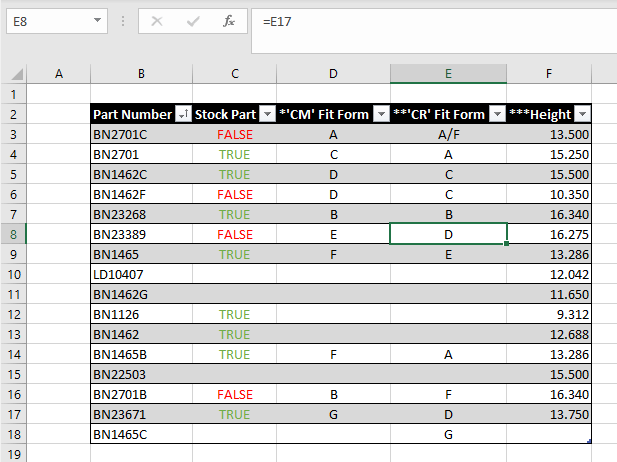Click height value 15.250

pyautogui.click(x=569, y=155)
